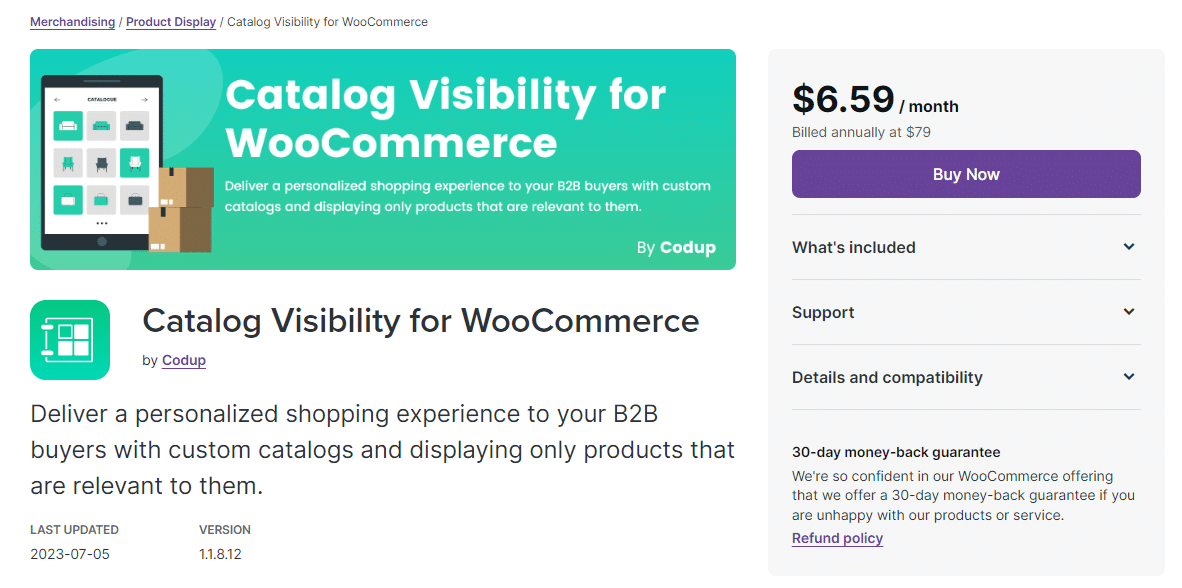Screen dimensions: 1182x588
Task: Open the Refund policy link
Action: point(837,538)
